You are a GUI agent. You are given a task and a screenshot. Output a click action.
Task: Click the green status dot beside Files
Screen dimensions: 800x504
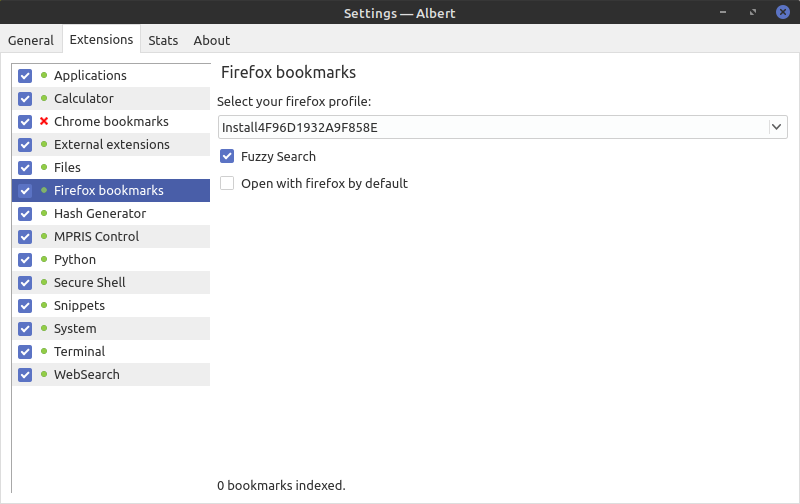[x=44, y=167]
